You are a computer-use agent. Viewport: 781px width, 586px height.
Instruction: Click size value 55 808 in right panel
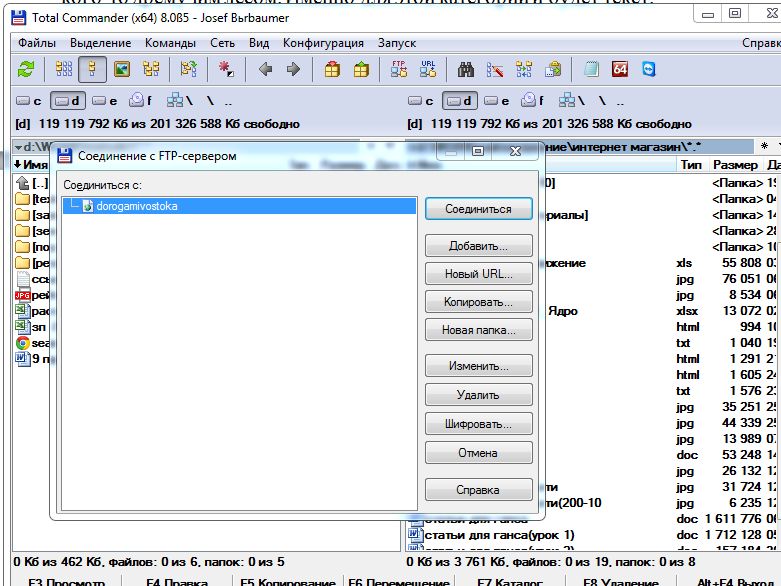point(742,263)
